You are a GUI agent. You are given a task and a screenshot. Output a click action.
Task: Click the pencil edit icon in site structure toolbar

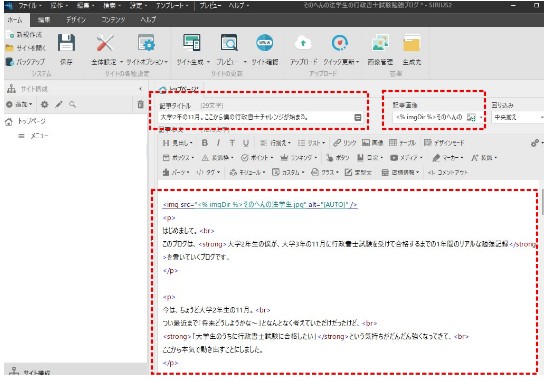click(x=59, y=104)
